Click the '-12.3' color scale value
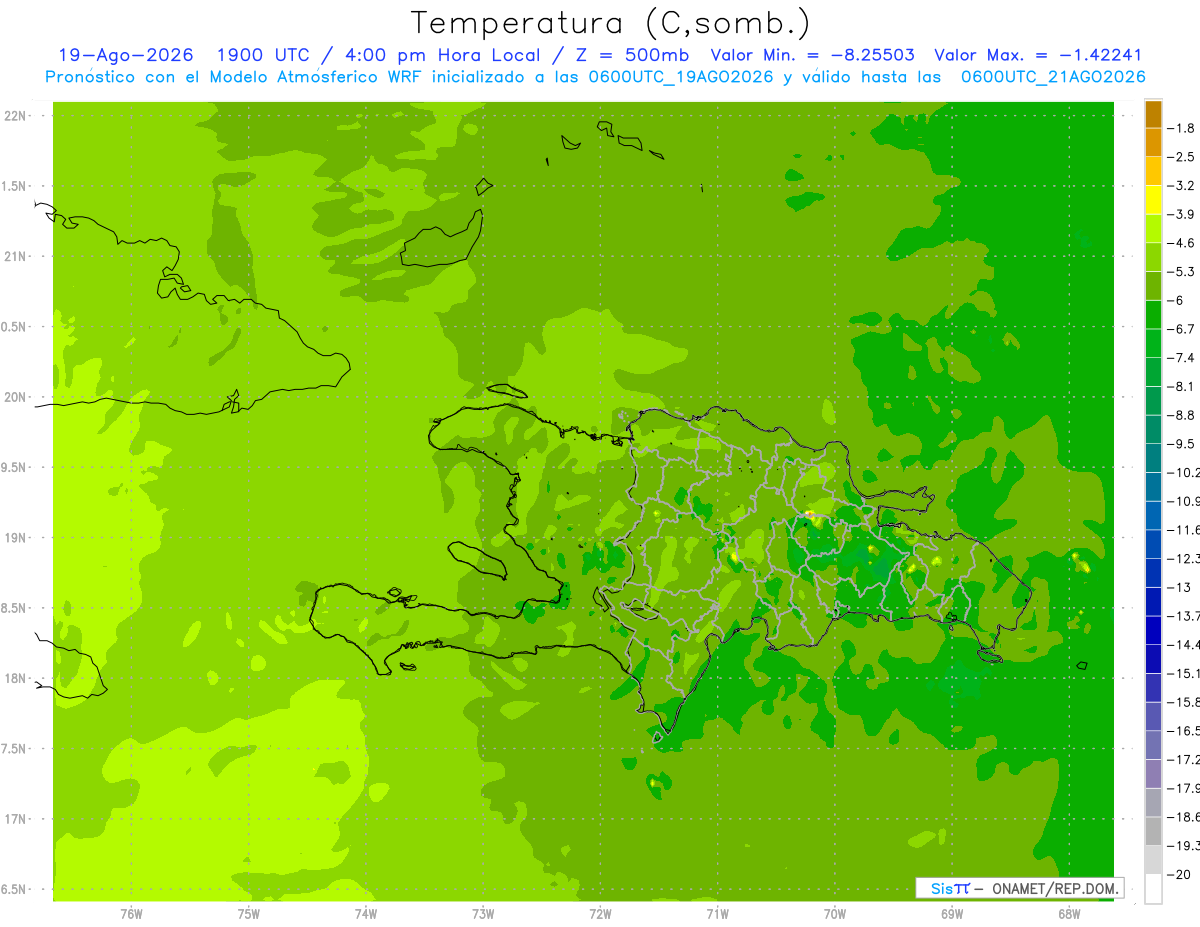Image resolution: width=1200 pixels, height=927 pixels. (x=1183, y=558)
